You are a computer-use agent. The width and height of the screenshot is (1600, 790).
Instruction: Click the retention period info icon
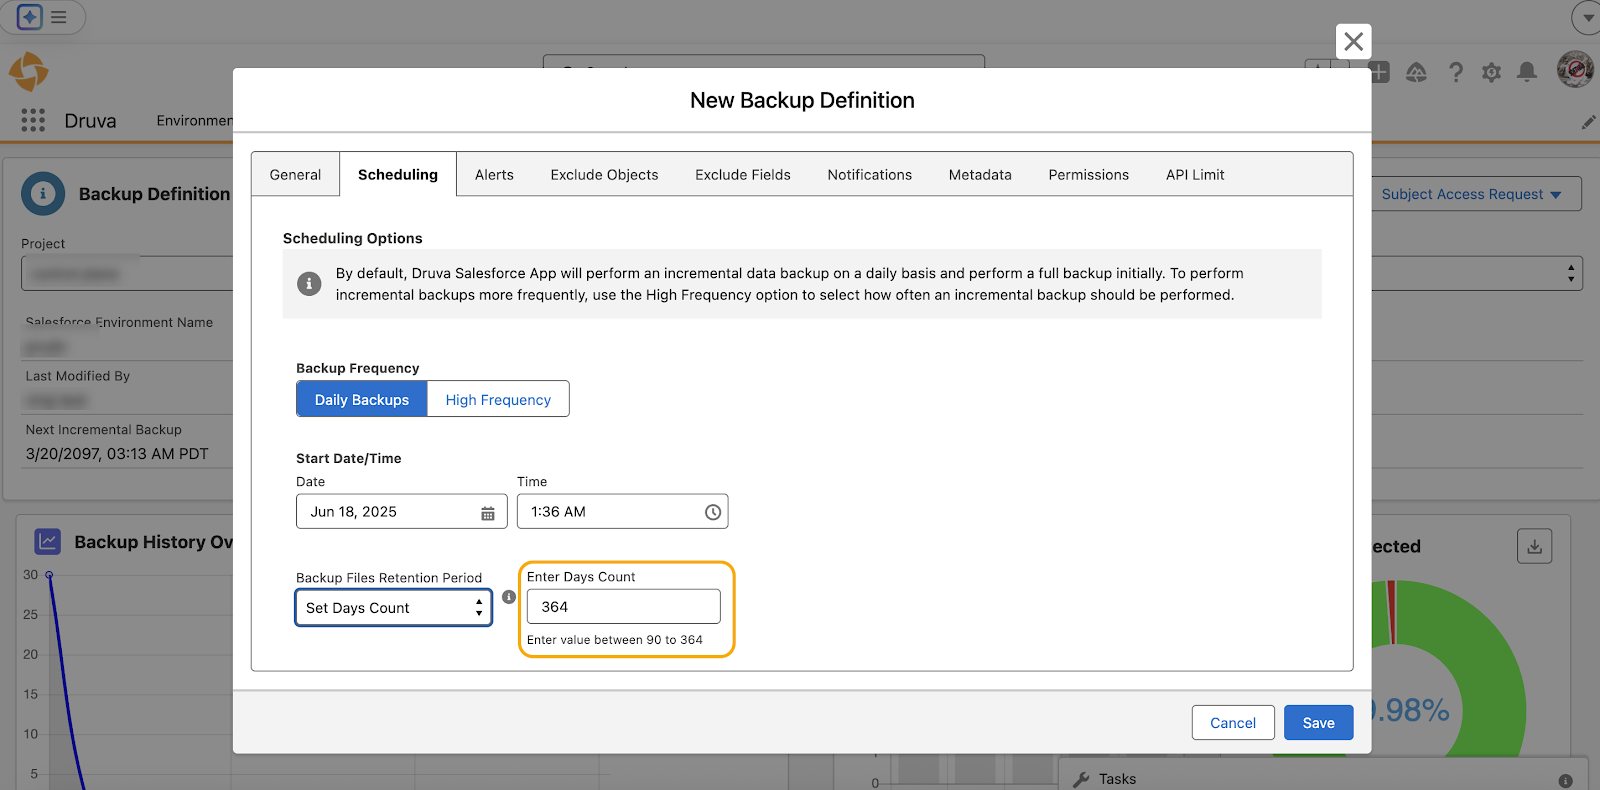[509, 597]
